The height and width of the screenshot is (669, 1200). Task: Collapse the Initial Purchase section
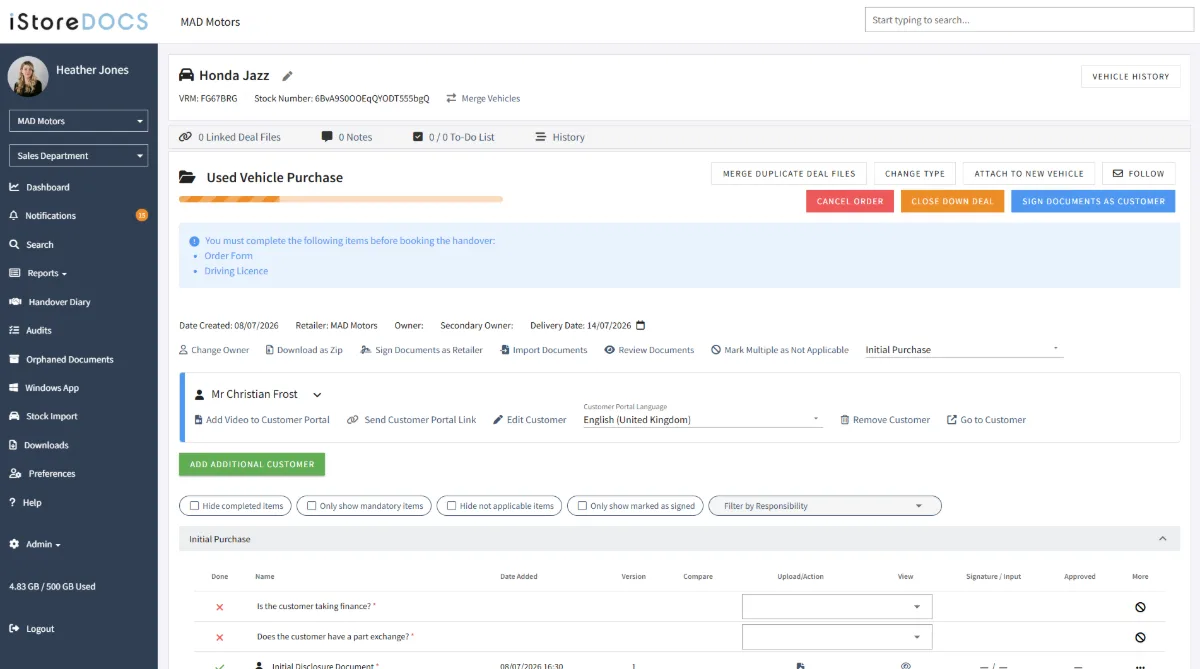pos(1163,539)
